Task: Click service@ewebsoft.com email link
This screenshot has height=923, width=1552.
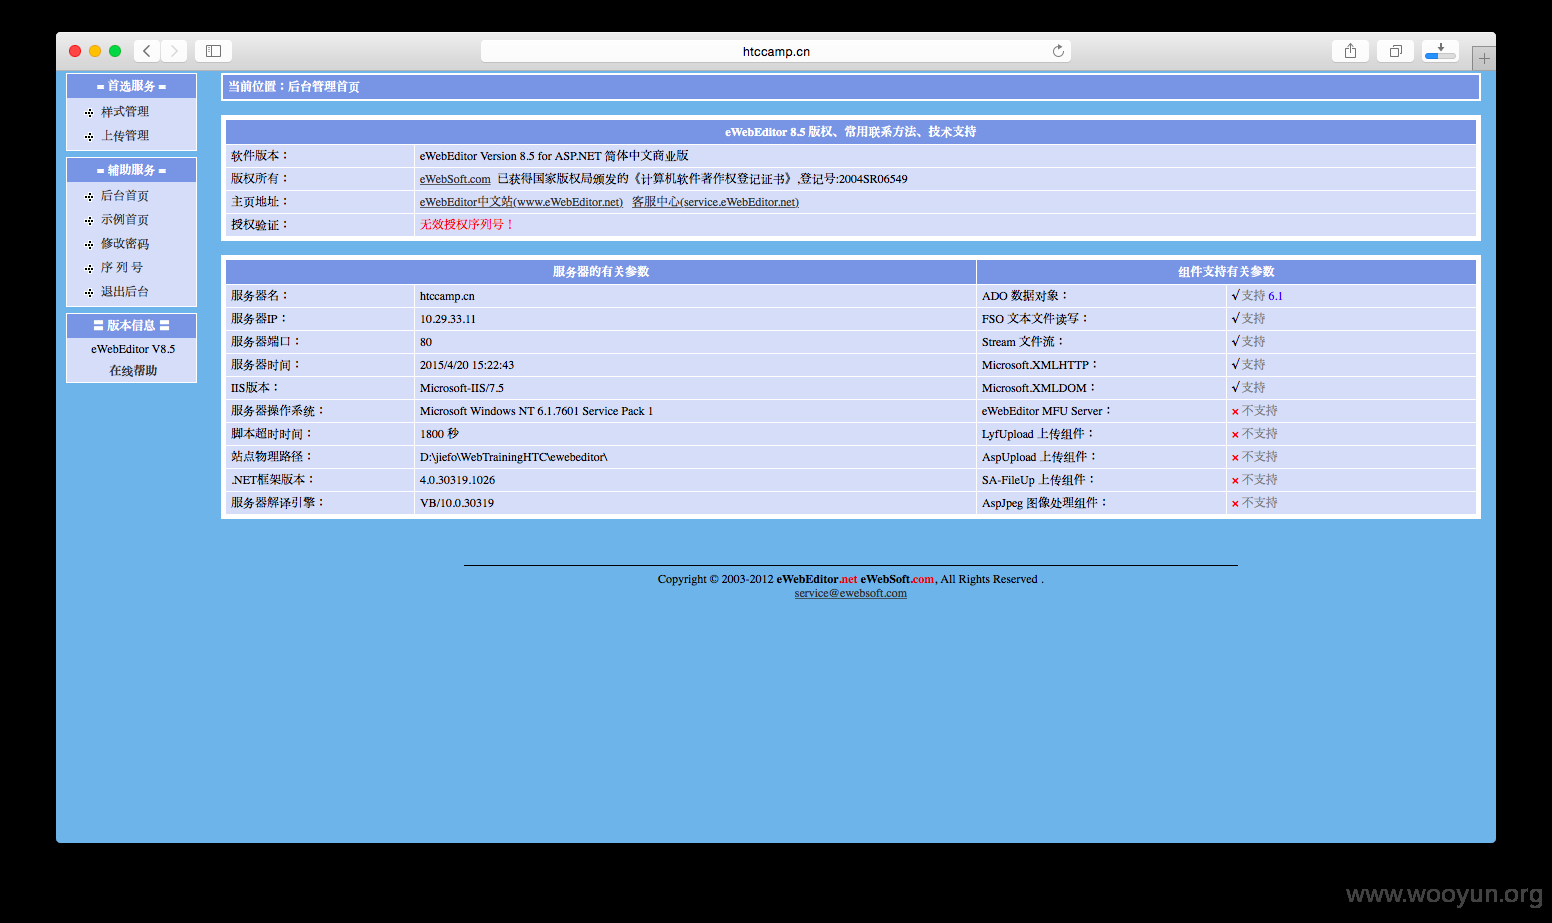Action: [851, 593]
